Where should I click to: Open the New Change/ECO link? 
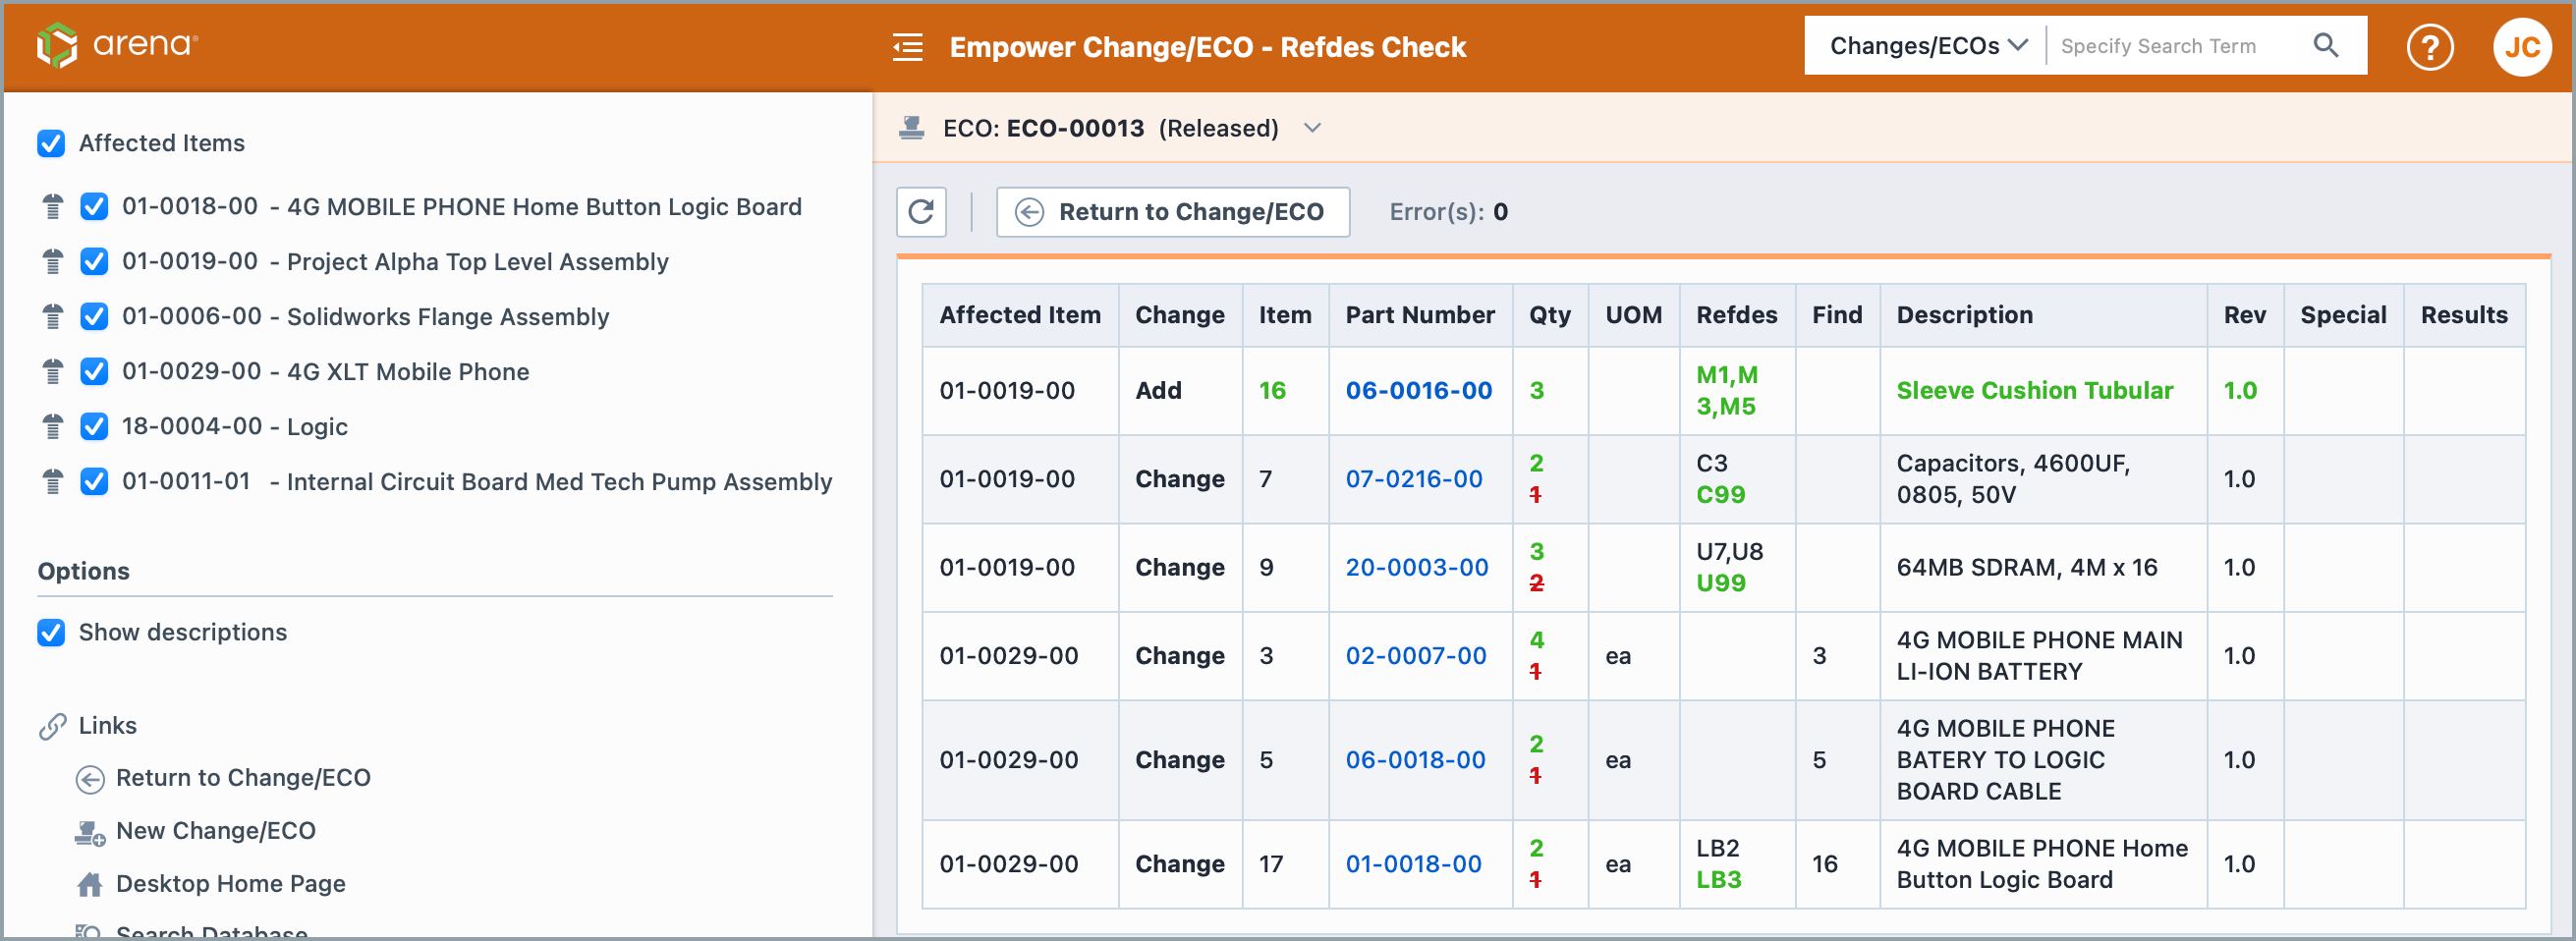coord(216,831)
